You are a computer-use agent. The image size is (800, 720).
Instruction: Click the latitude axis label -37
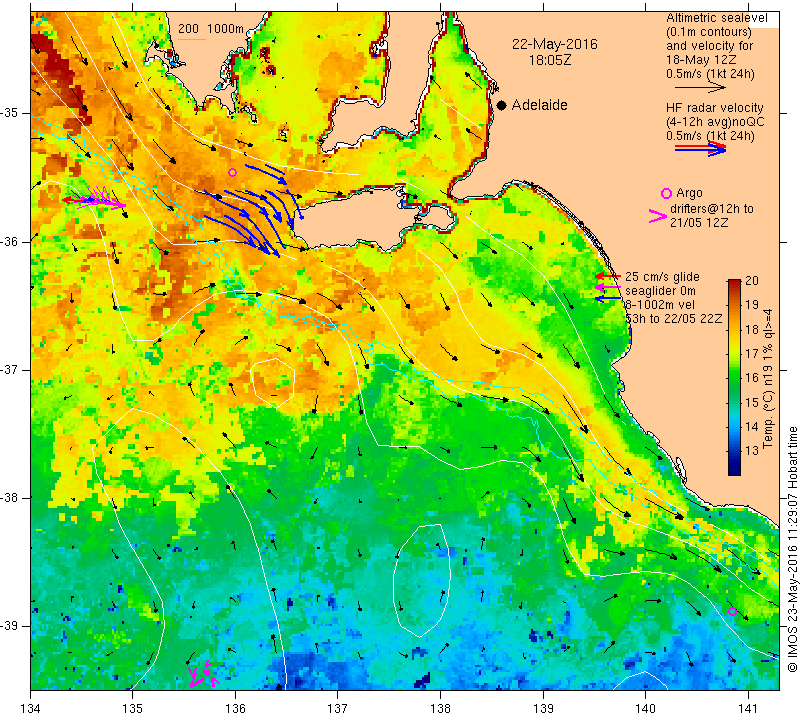point(10,369)
